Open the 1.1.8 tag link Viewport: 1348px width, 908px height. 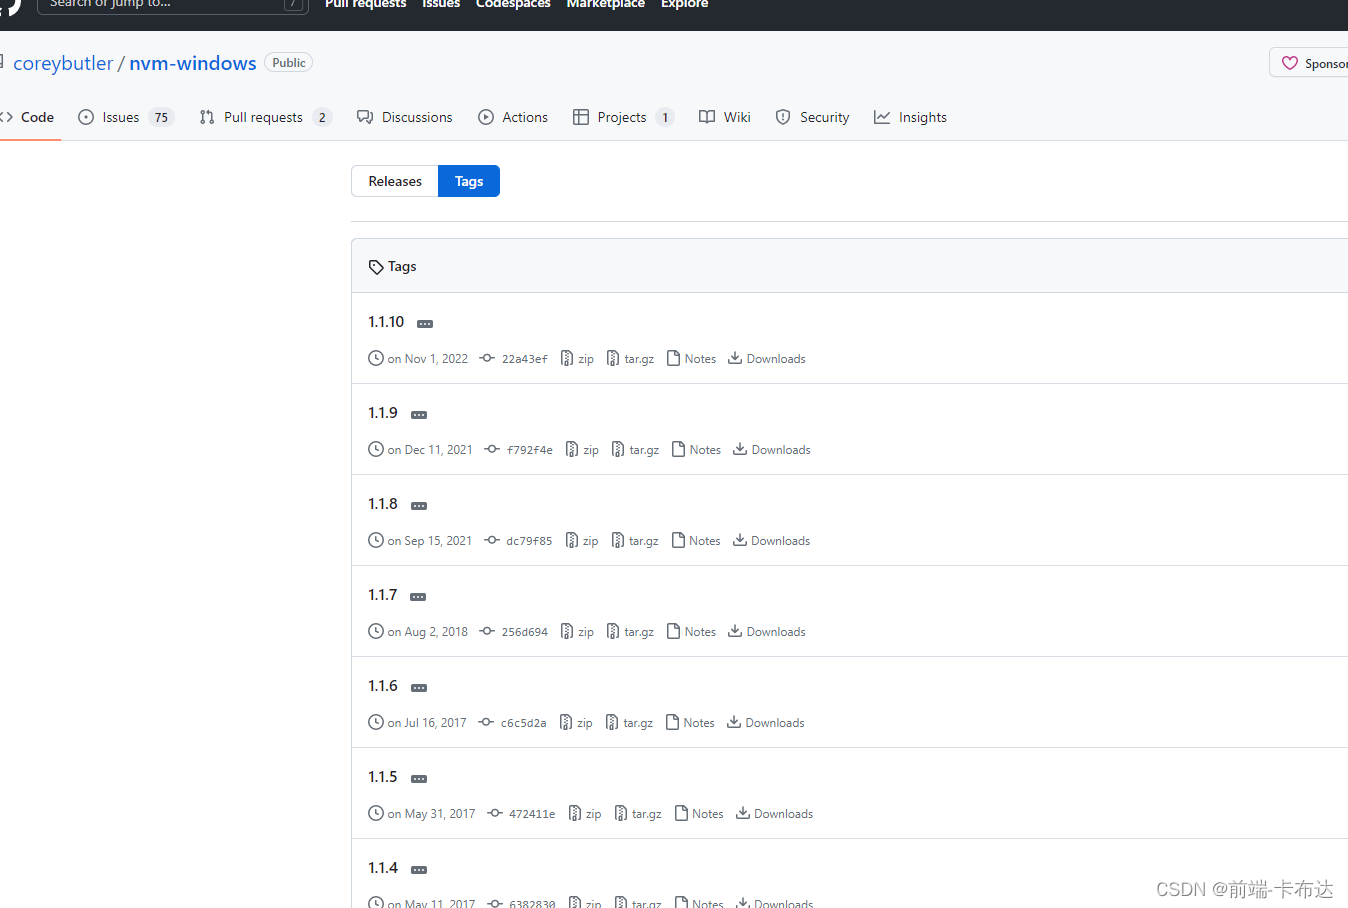(x=383, y=504)
